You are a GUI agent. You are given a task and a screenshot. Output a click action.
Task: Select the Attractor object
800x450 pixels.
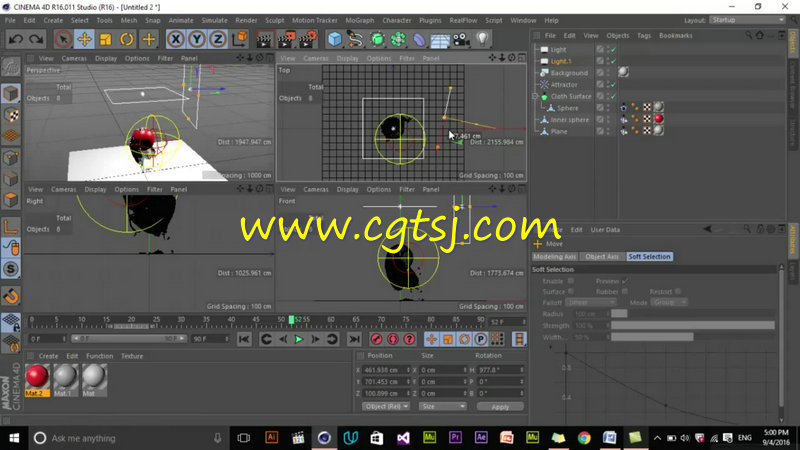pyautogui.click(x=564, y=85)
